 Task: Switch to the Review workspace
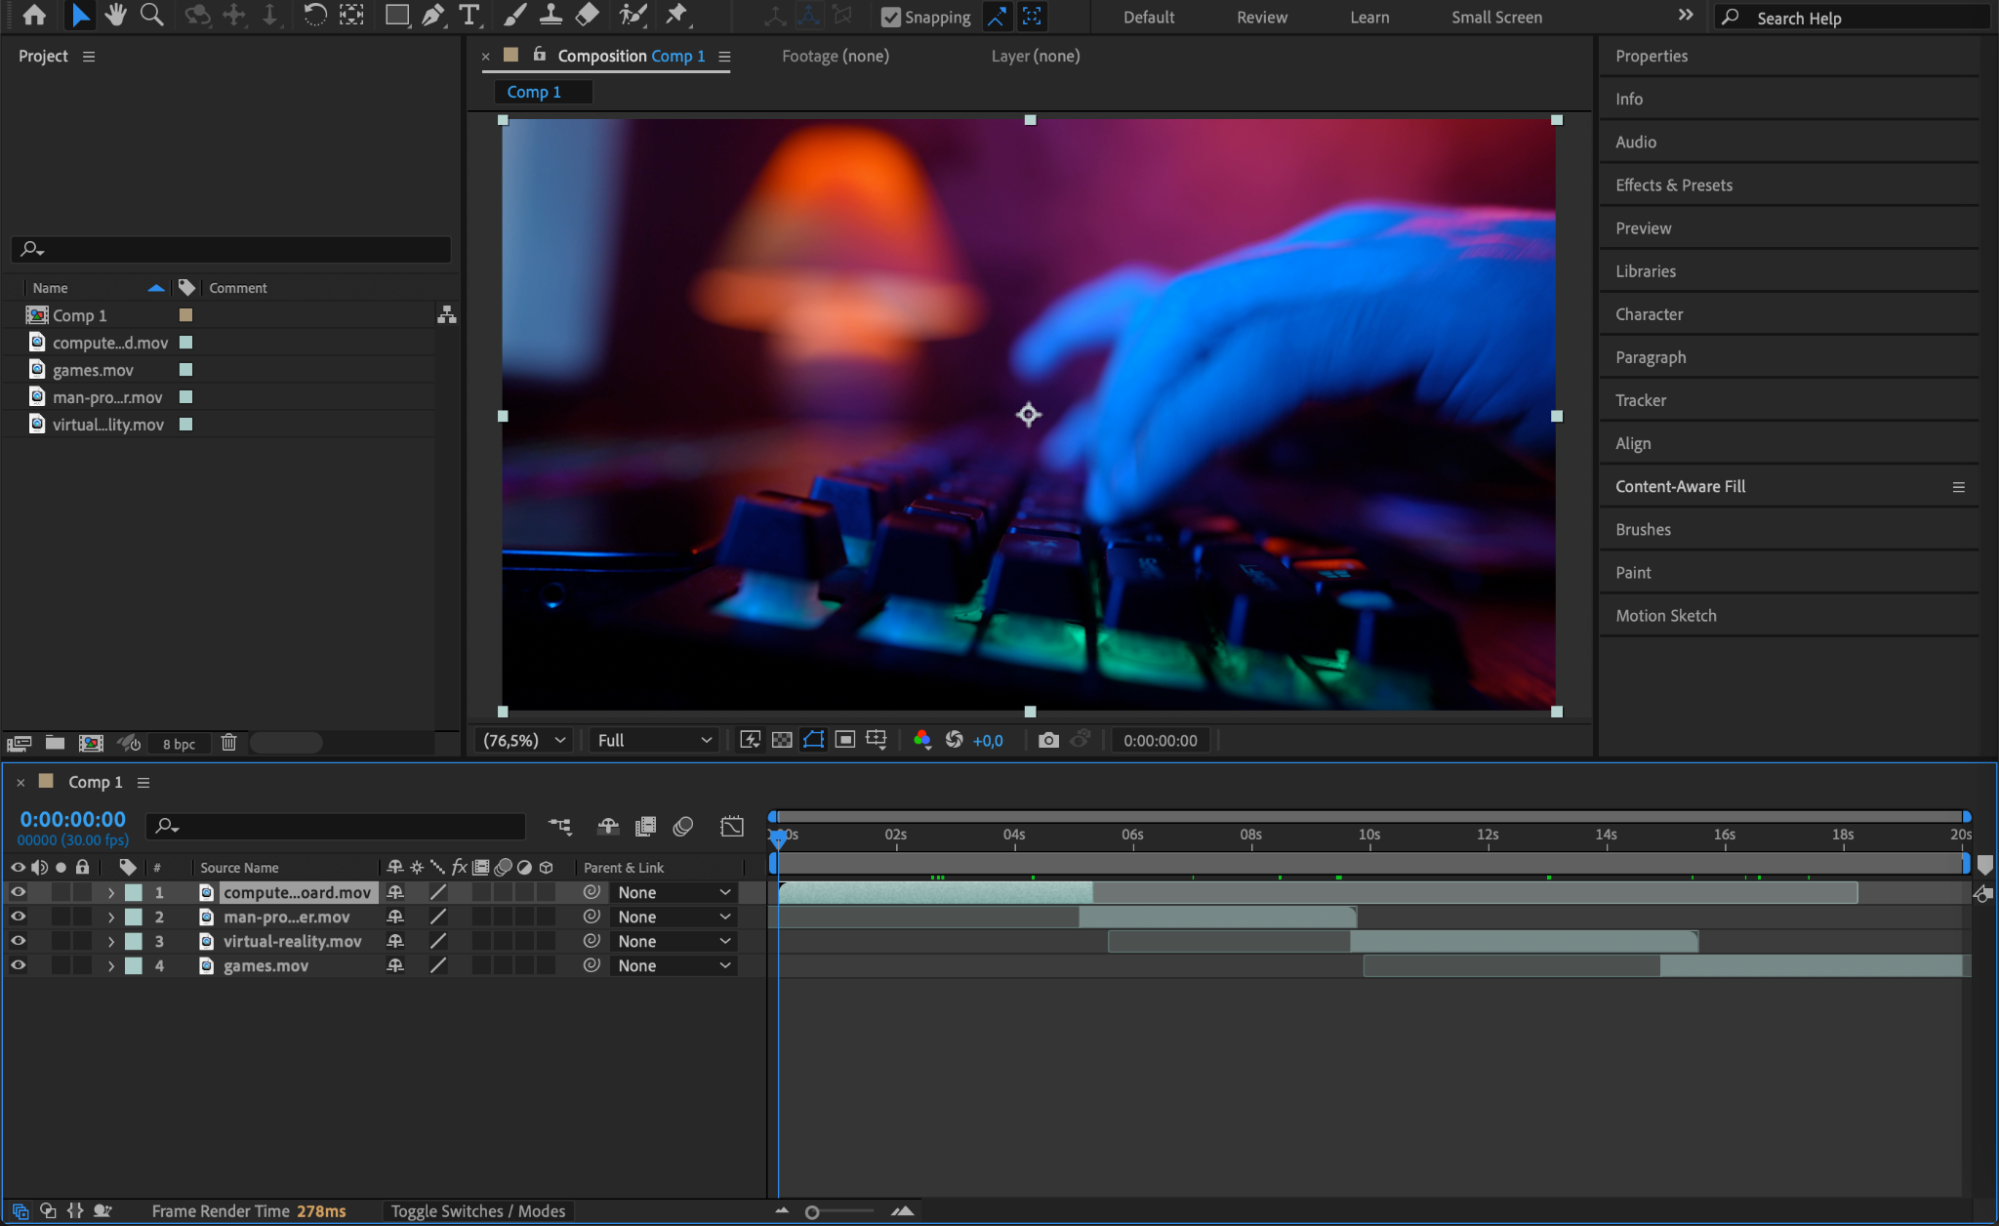pyautogui.click(x=1262, y=17)
